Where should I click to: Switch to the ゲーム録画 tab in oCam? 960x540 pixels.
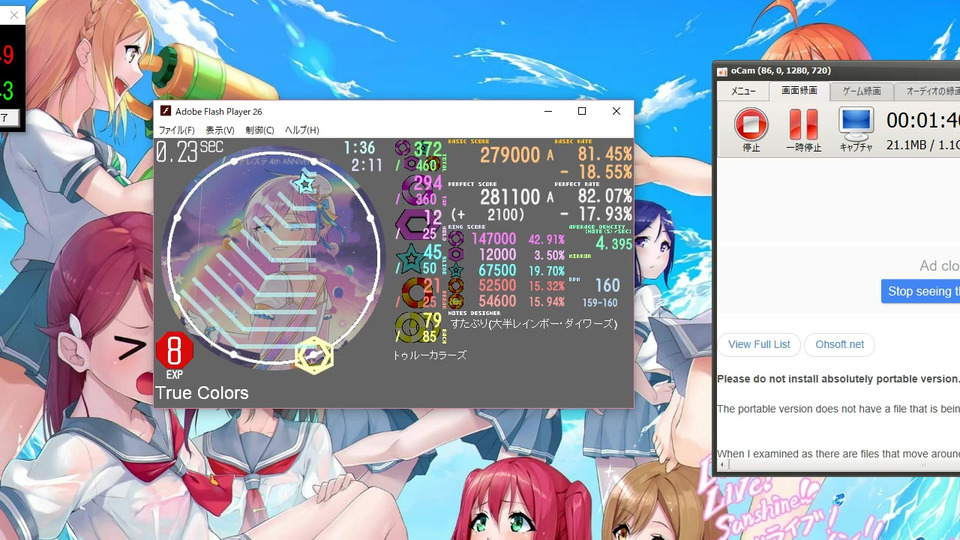861,91
